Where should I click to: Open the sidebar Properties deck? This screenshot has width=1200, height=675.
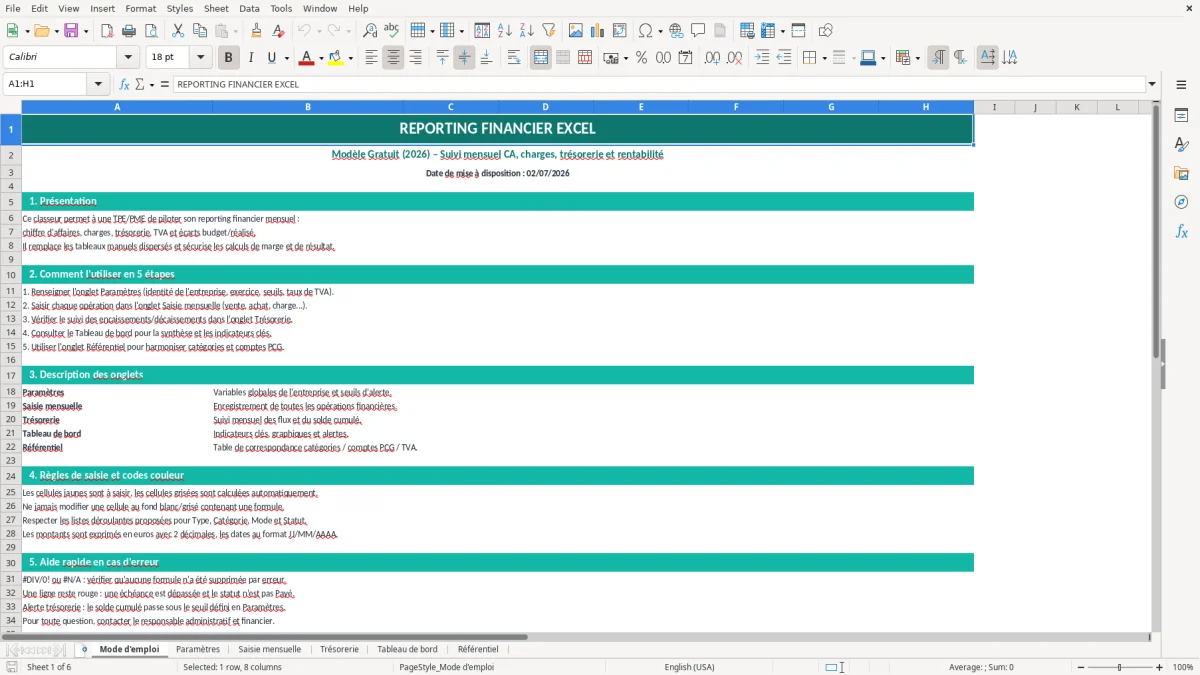pos(1181,116)
